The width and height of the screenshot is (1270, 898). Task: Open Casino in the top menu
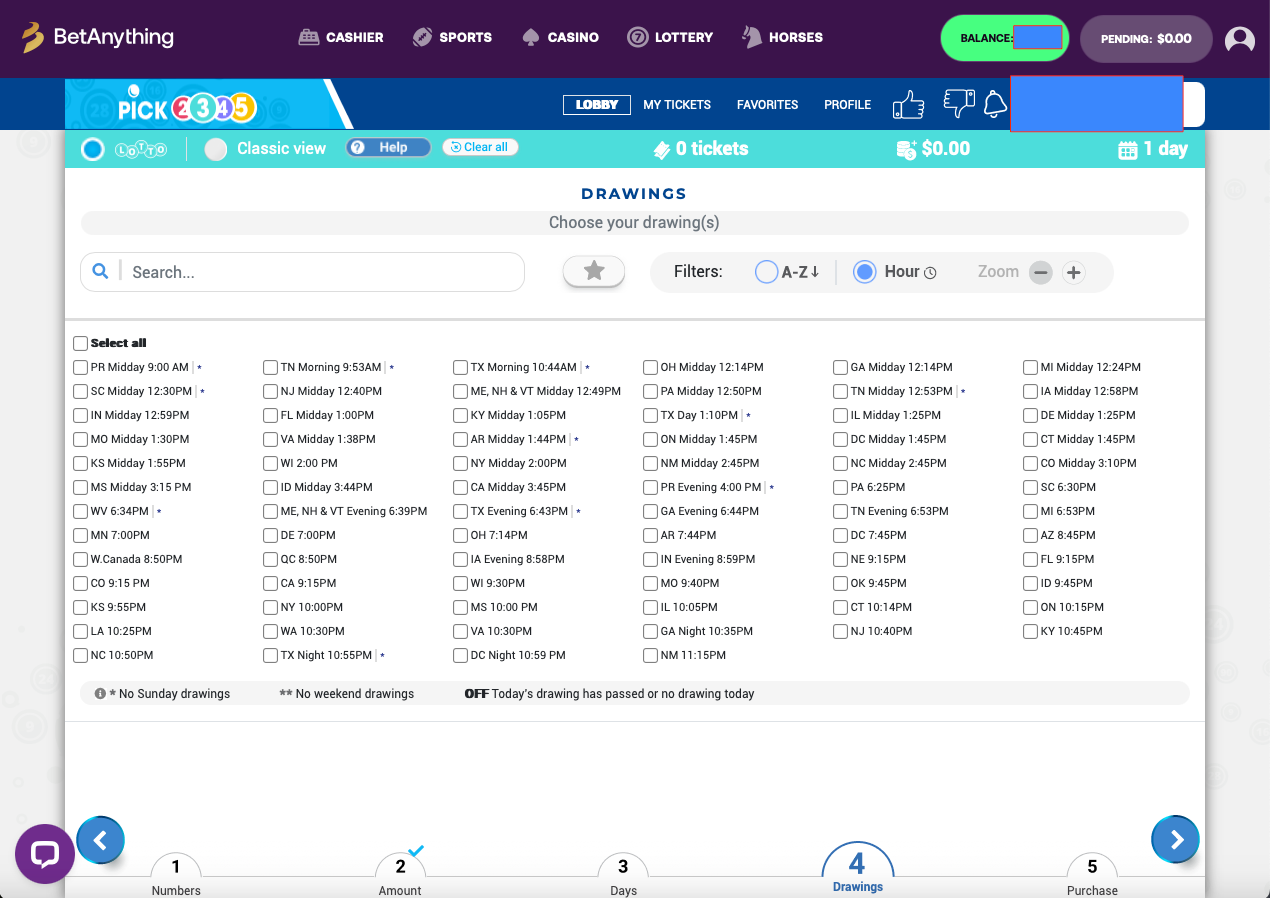(561, 37)
